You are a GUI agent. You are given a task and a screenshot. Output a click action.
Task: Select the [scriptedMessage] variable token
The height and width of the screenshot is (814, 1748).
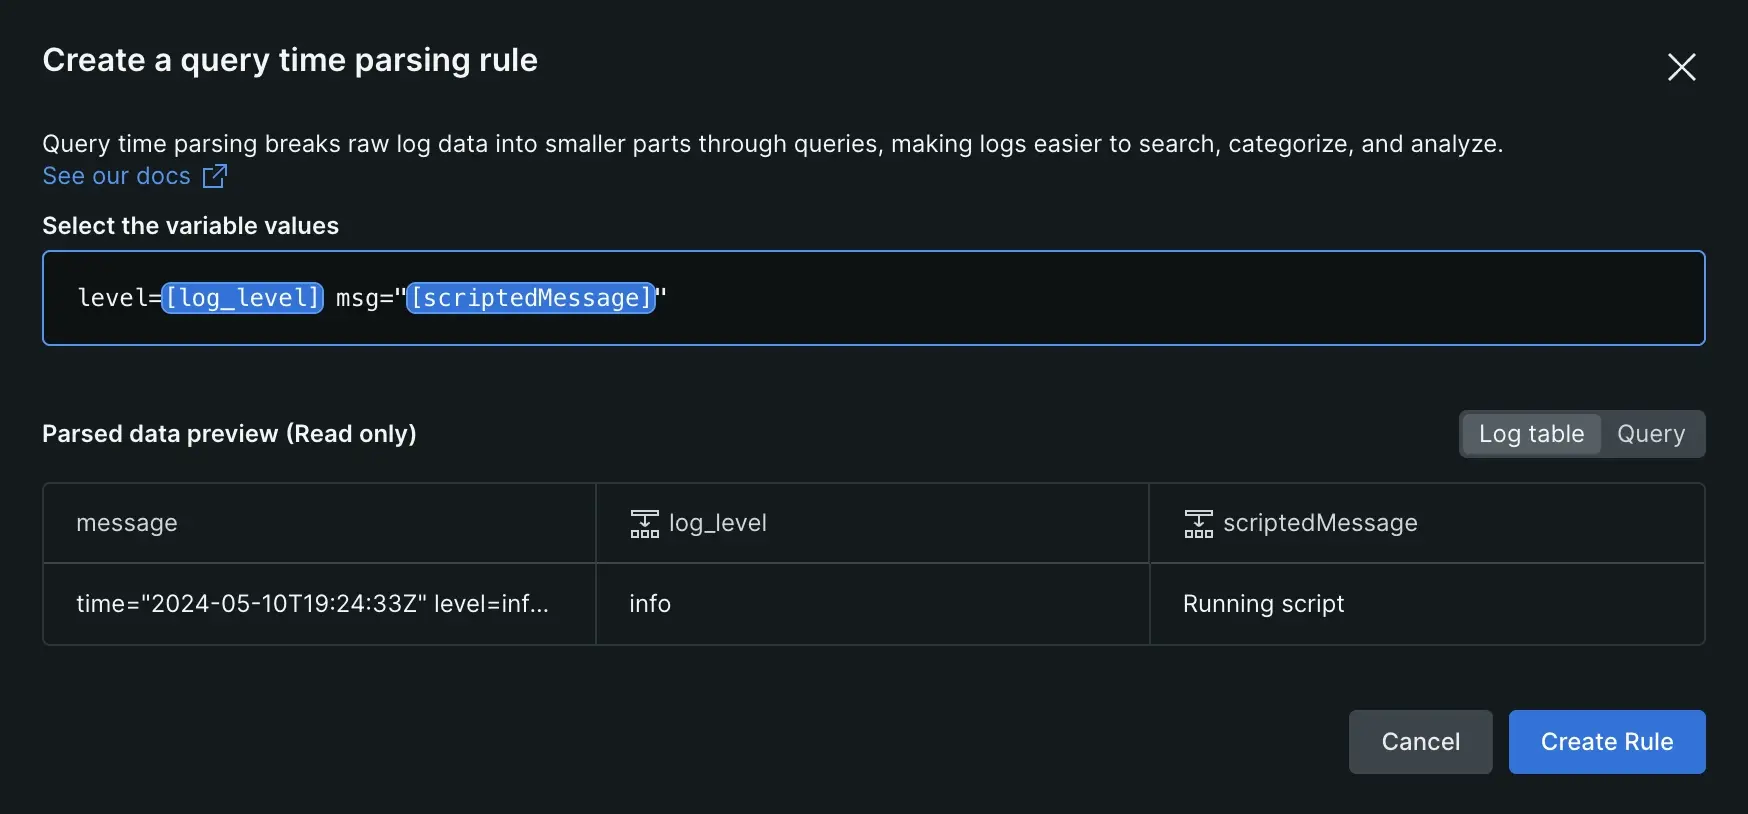531,298
